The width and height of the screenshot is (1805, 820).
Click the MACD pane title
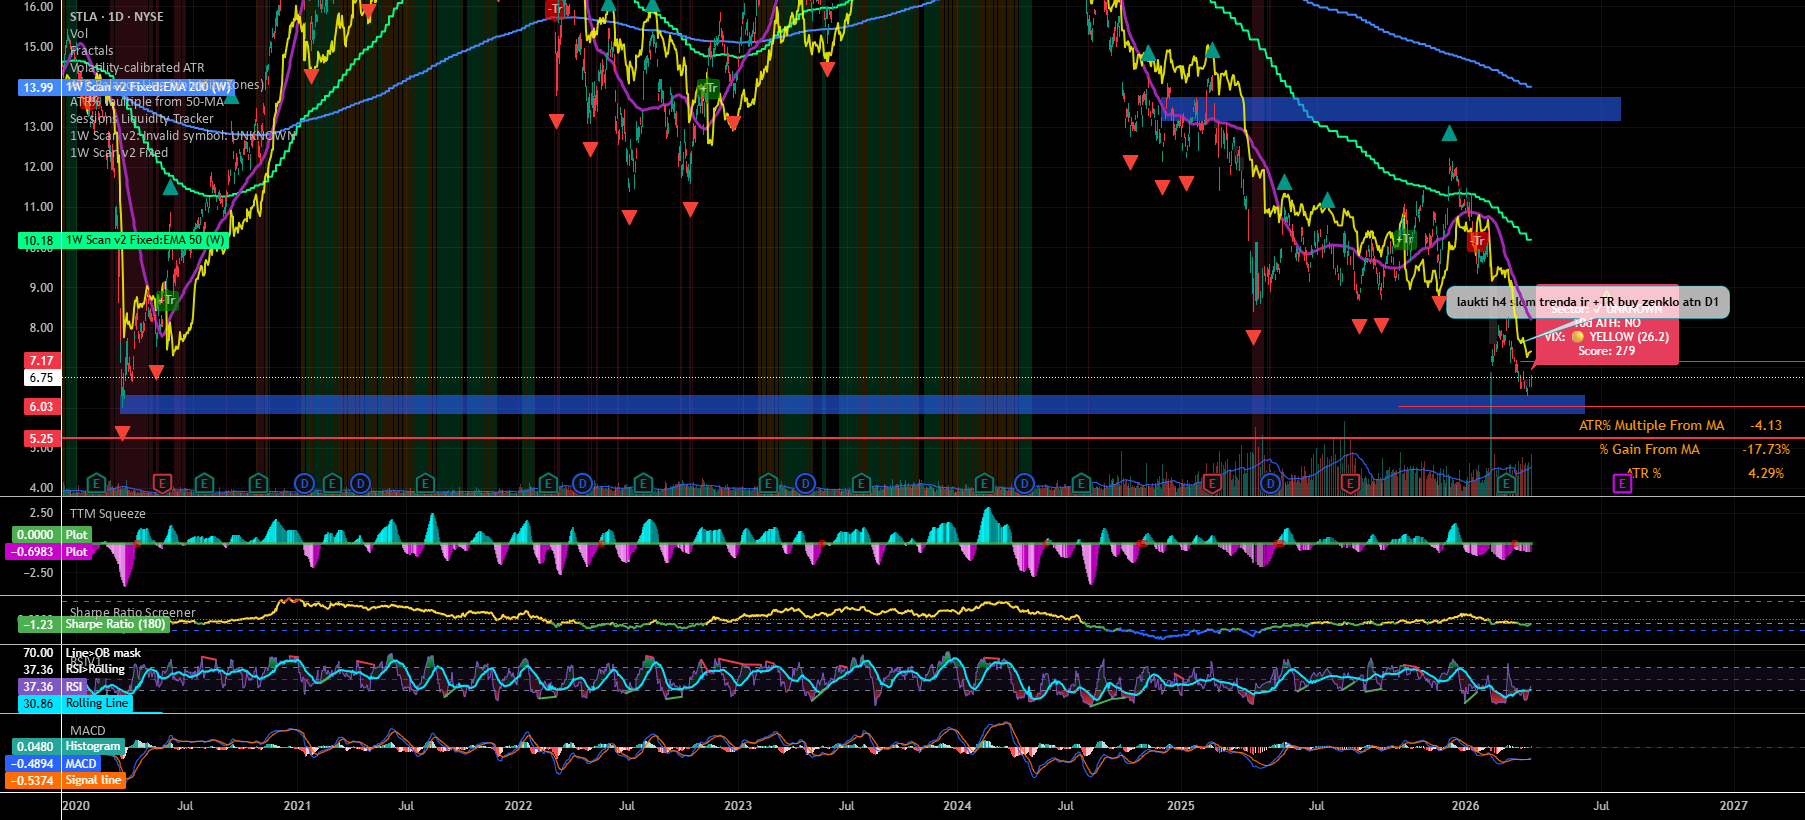pyautogui.click(x=87, y=730)
